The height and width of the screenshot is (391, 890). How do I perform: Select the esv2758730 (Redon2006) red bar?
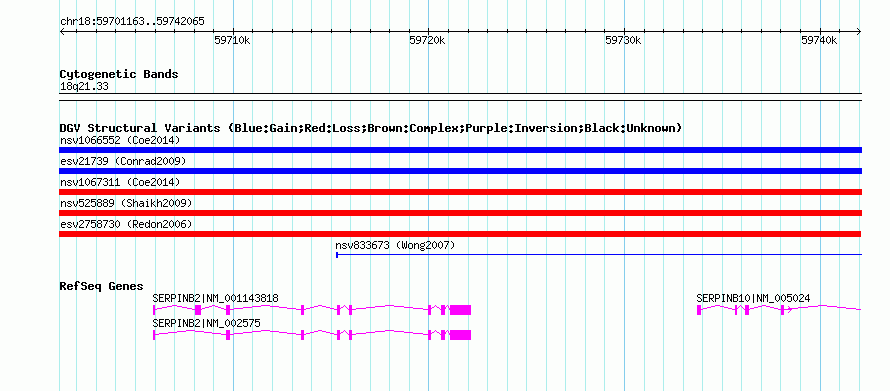click(x=460, y=234)
